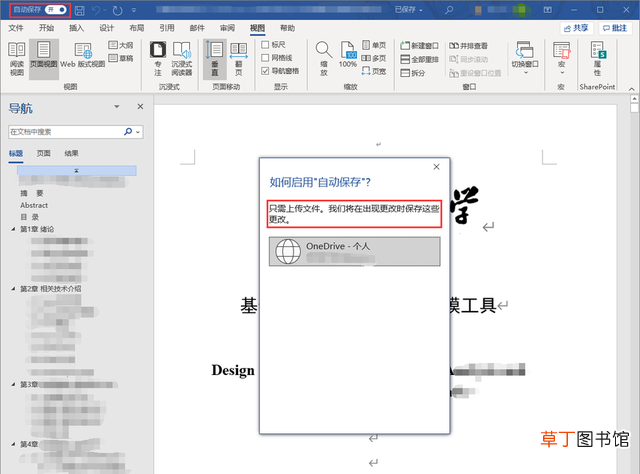Screen dimensions: 640x474
Task: Switch to the 审阅 ribbon tab
Action: pyautogui.click(x=227, y=28)
